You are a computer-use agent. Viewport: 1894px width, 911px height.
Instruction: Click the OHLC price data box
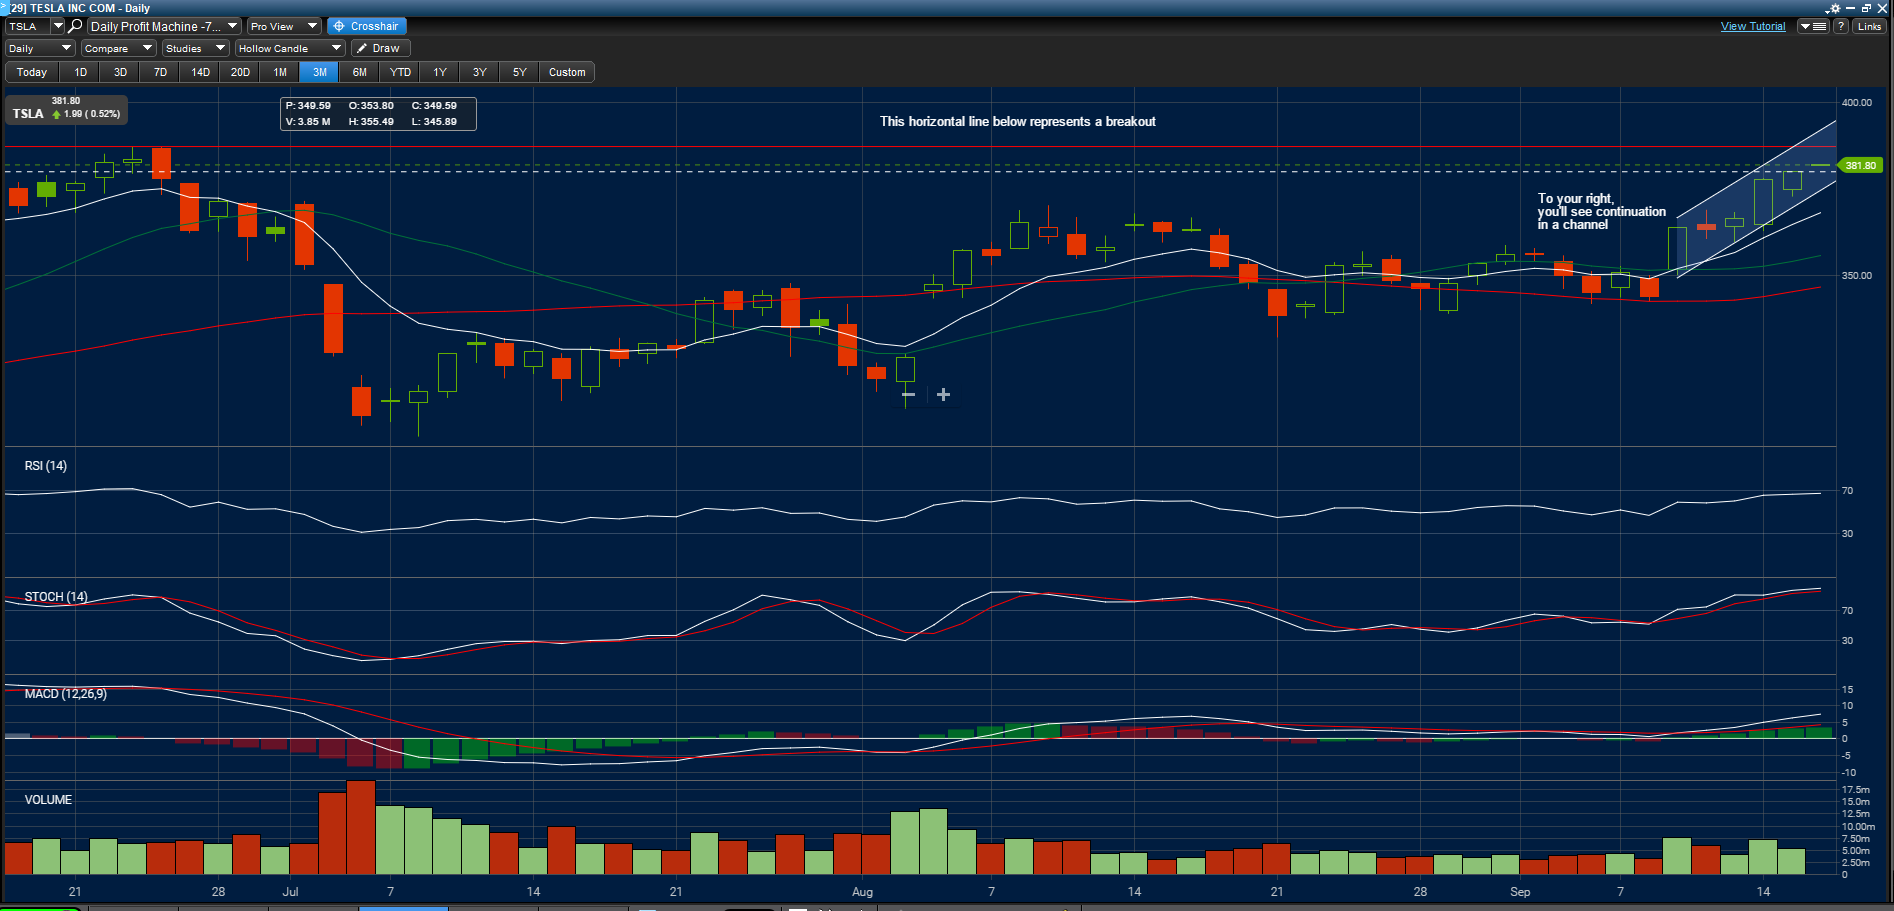point(378,113)
